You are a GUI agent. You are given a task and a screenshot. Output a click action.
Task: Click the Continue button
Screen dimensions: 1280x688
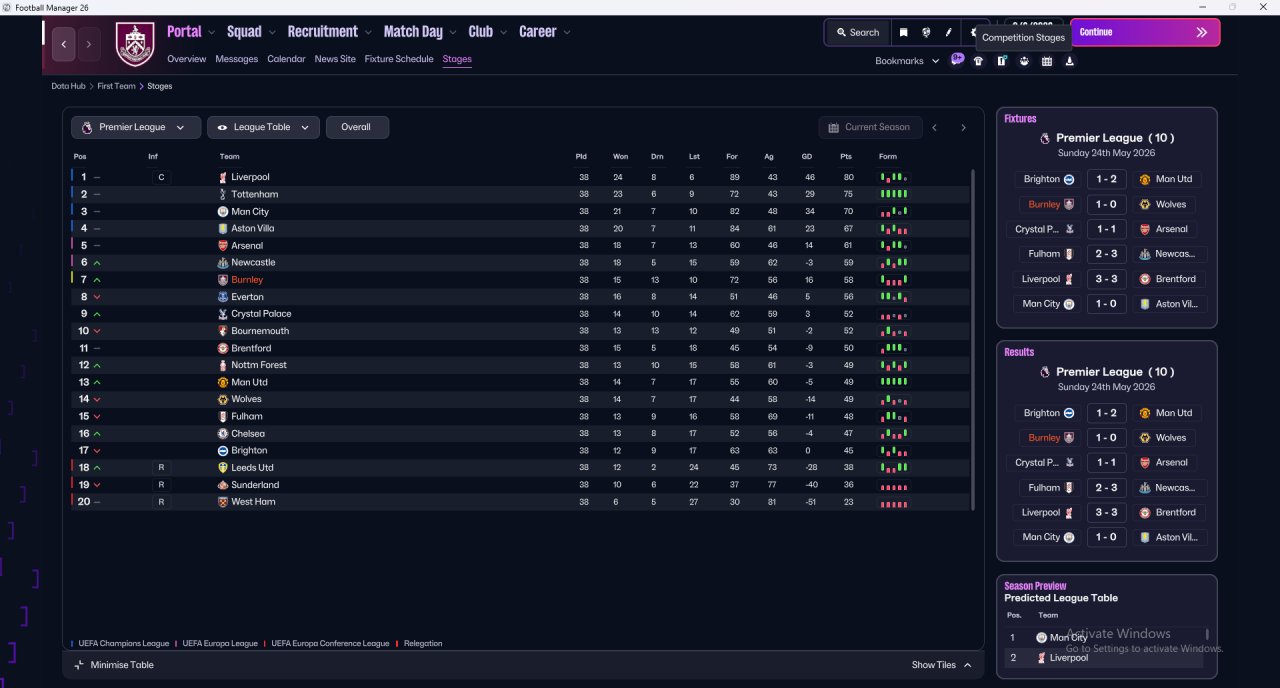point(1145,32)
